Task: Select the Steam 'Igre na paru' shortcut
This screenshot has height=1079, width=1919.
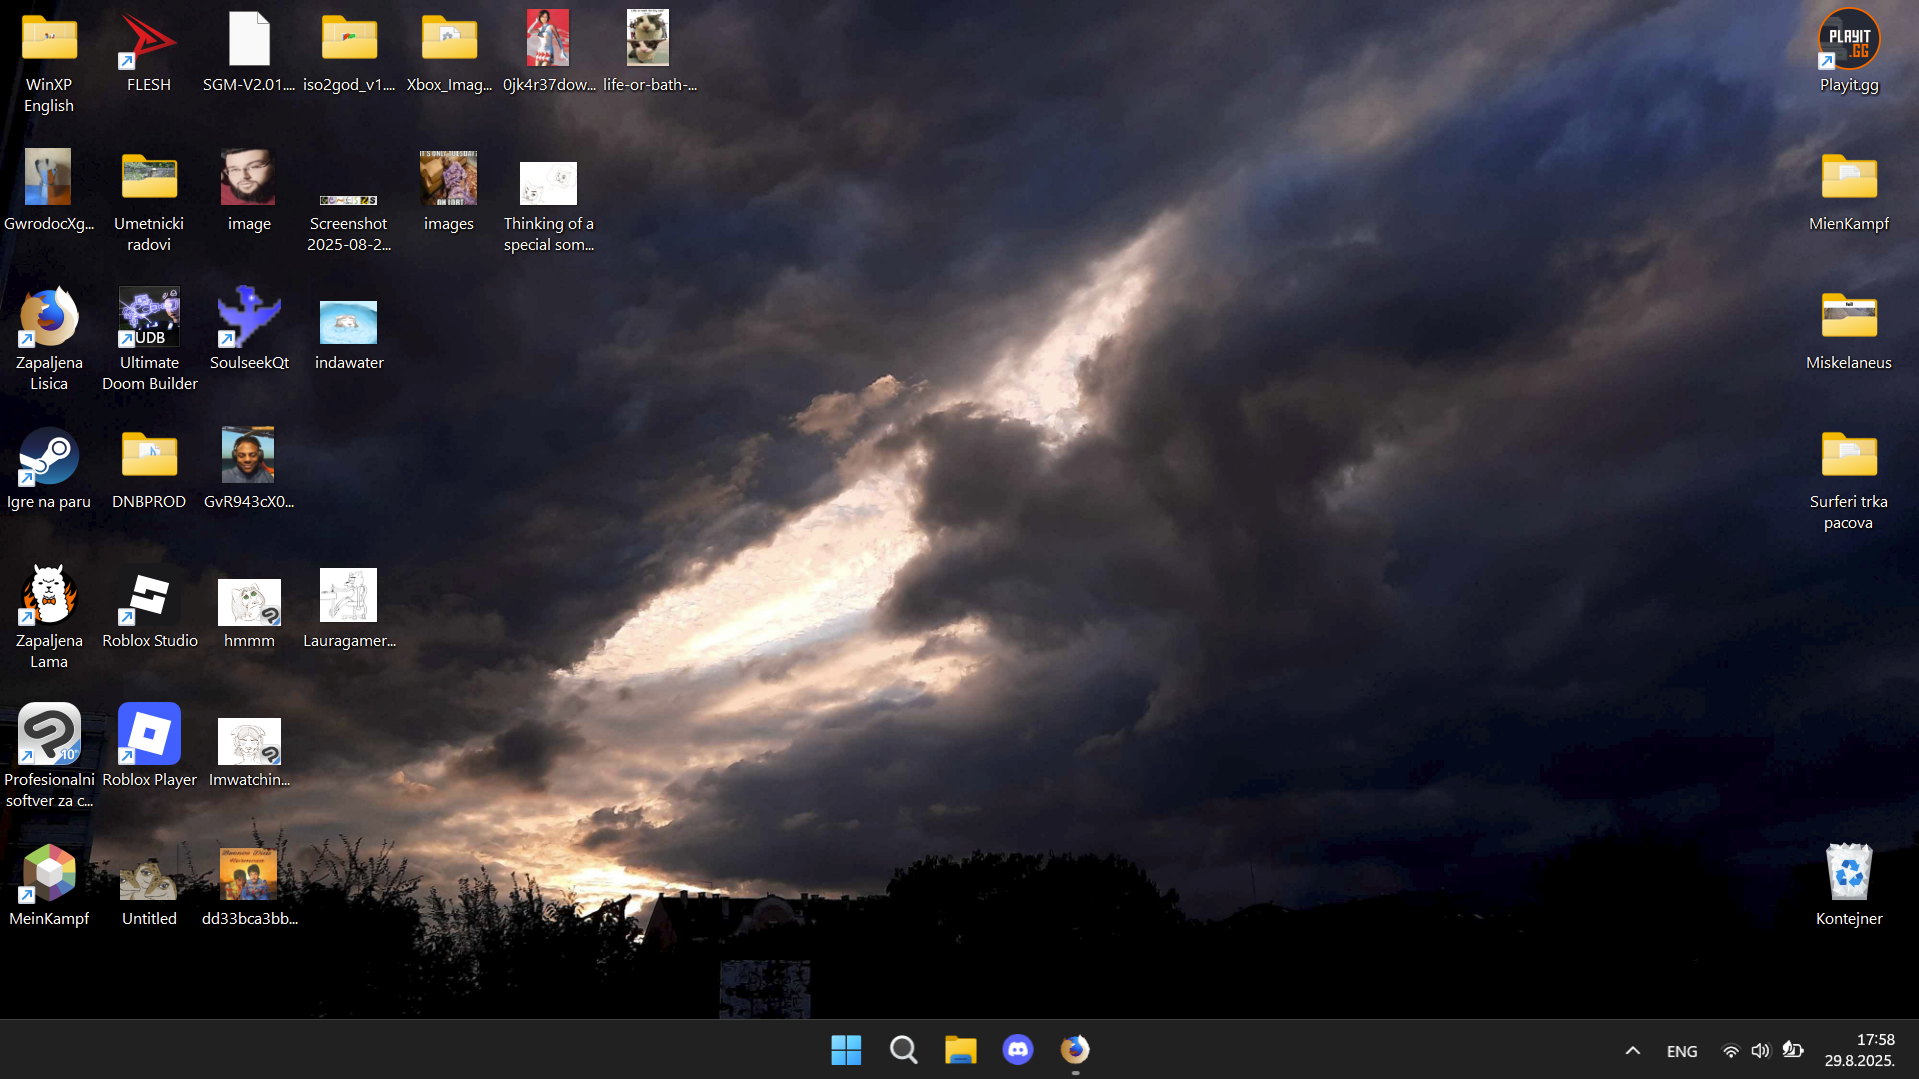Action: click(x=48, y=458)
